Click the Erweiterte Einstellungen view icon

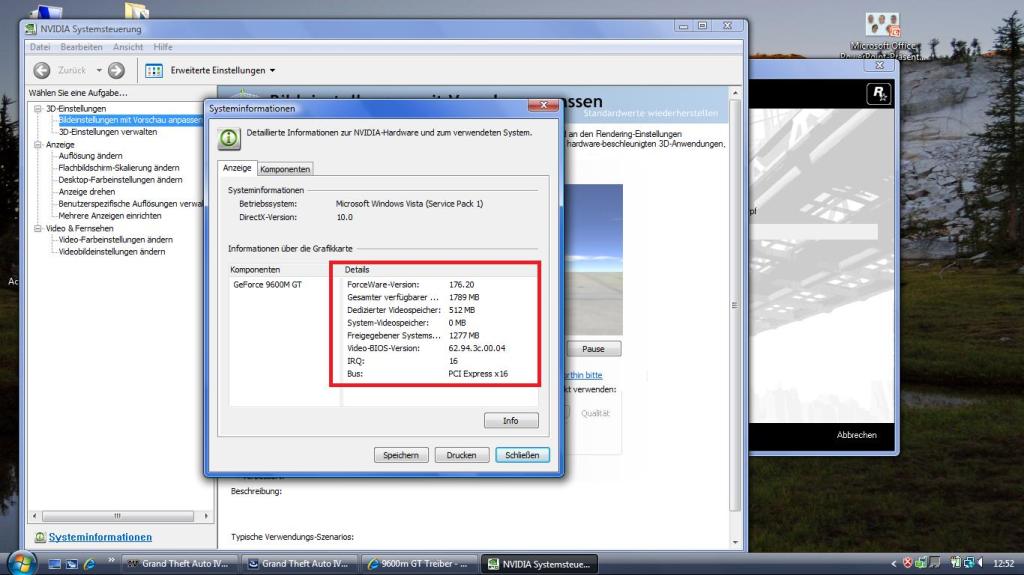point(154,71)
